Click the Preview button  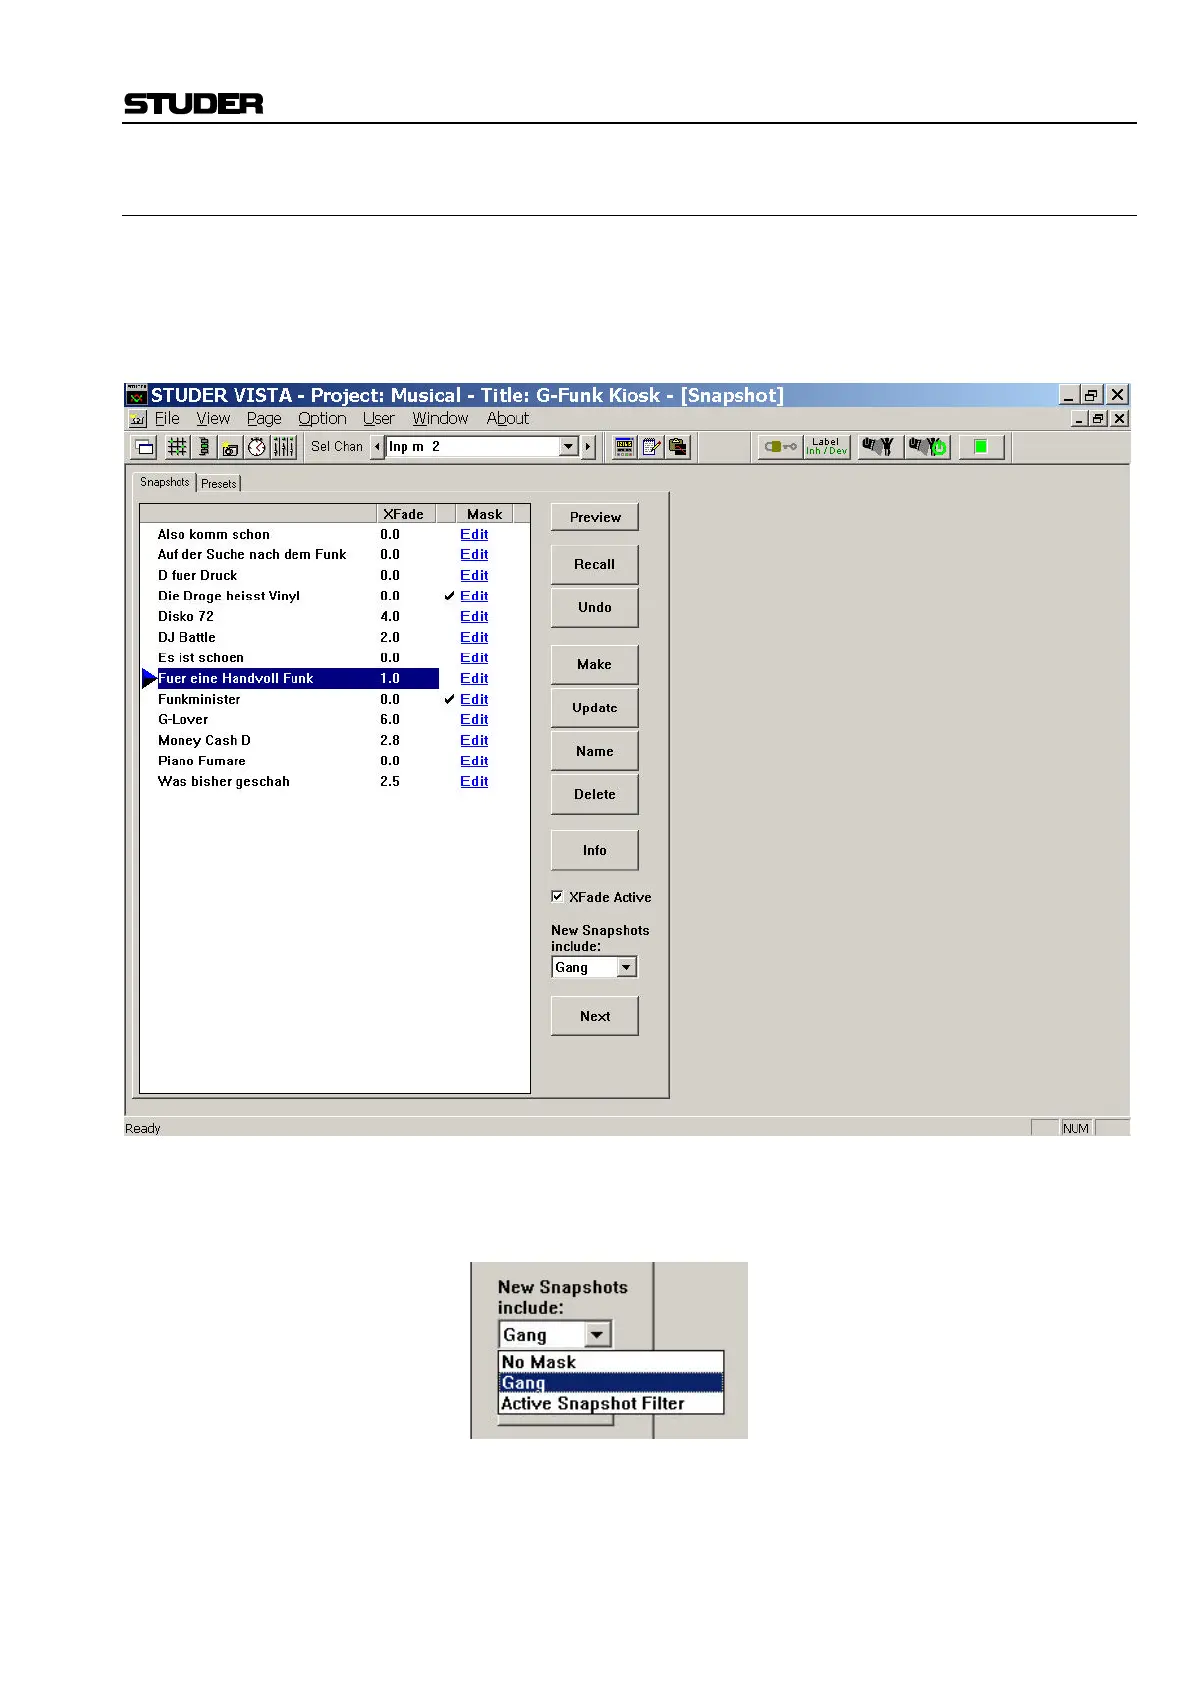[595, 517]
